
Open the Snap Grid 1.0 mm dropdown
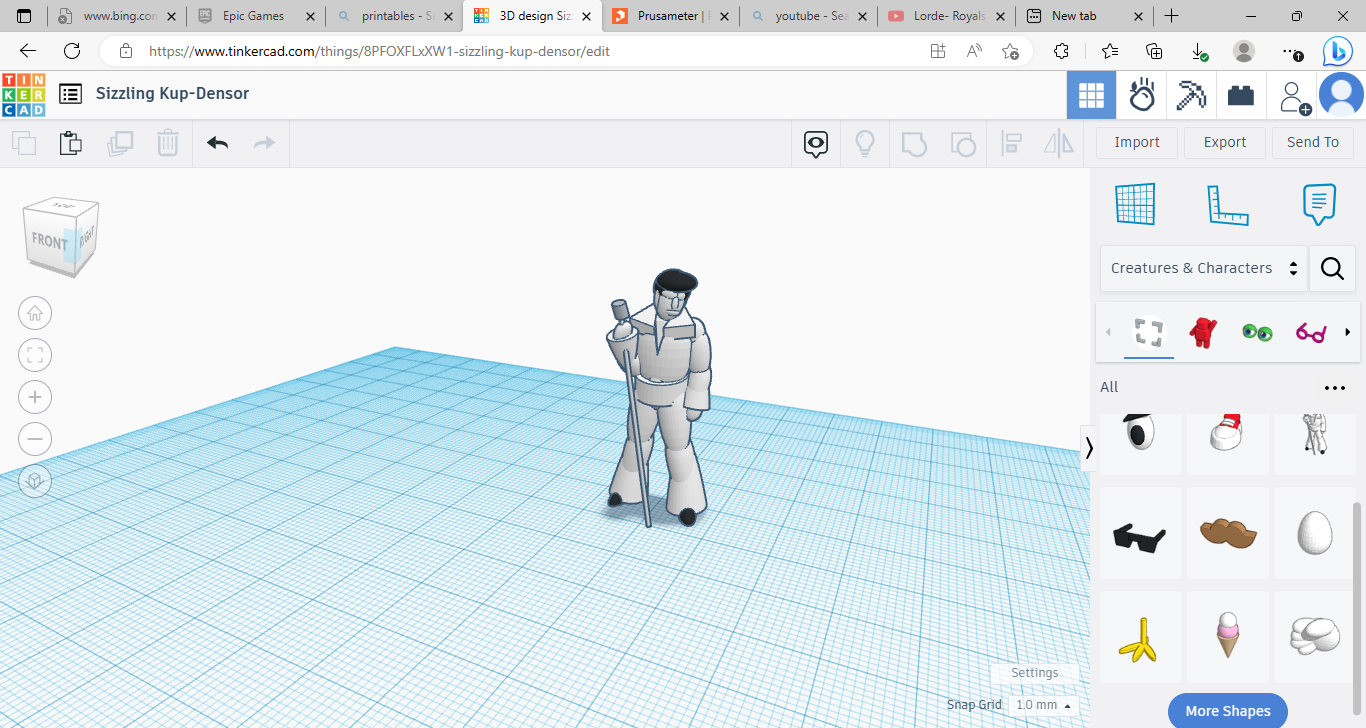tap(1045, 705)
